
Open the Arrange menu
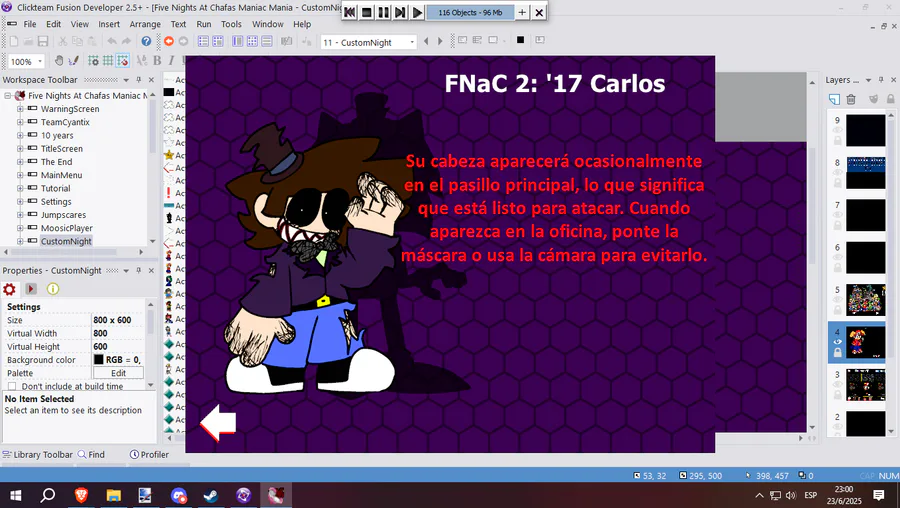point(145,24)
